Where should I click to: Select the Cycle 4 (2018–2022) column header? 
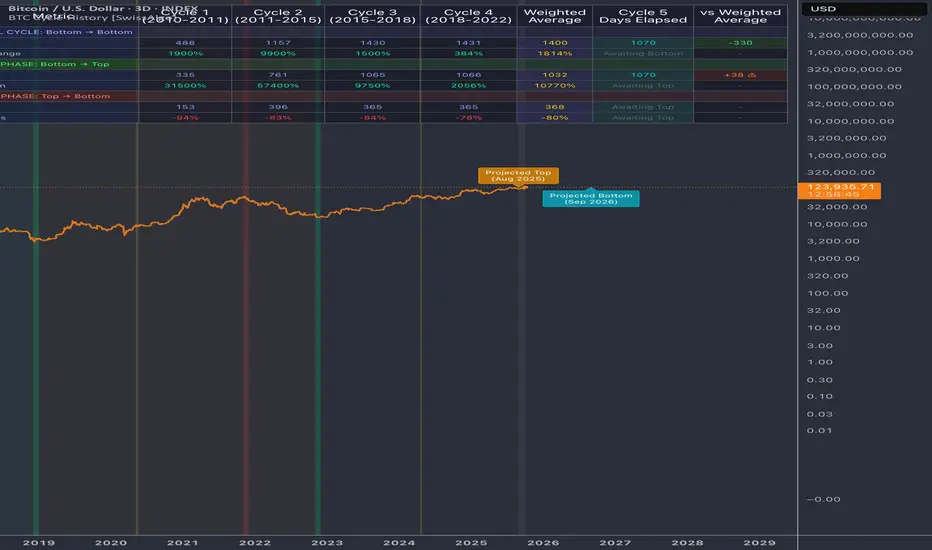(x=467, y=16)
